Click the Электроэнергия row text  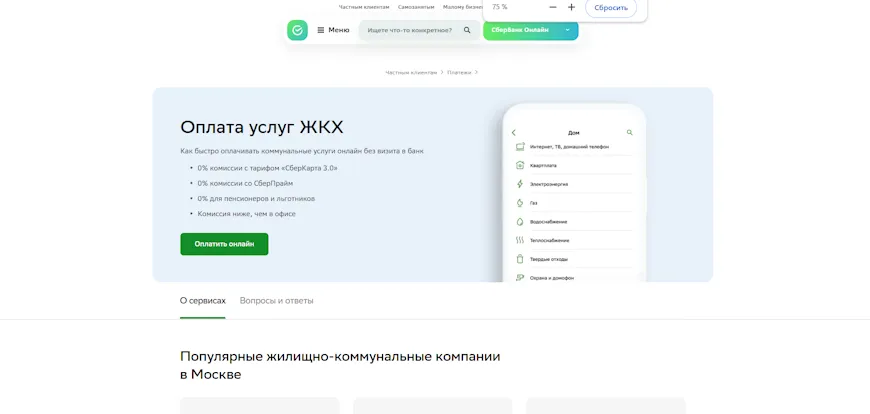click(549, 184)
